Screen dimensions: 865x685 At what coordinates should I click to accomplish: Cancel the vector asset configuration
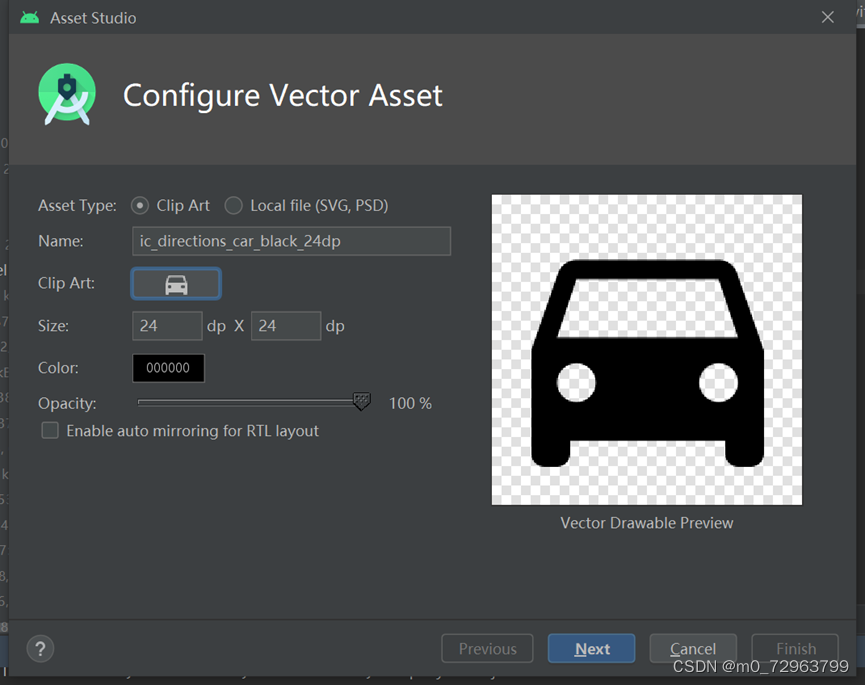tap(693, 649)
